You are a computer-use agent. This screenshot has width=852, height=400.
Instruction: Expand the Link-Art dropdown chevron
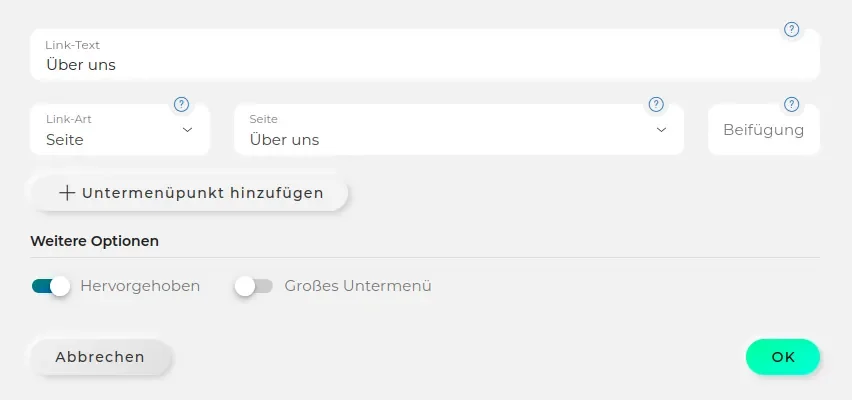(x=187, y=129)
